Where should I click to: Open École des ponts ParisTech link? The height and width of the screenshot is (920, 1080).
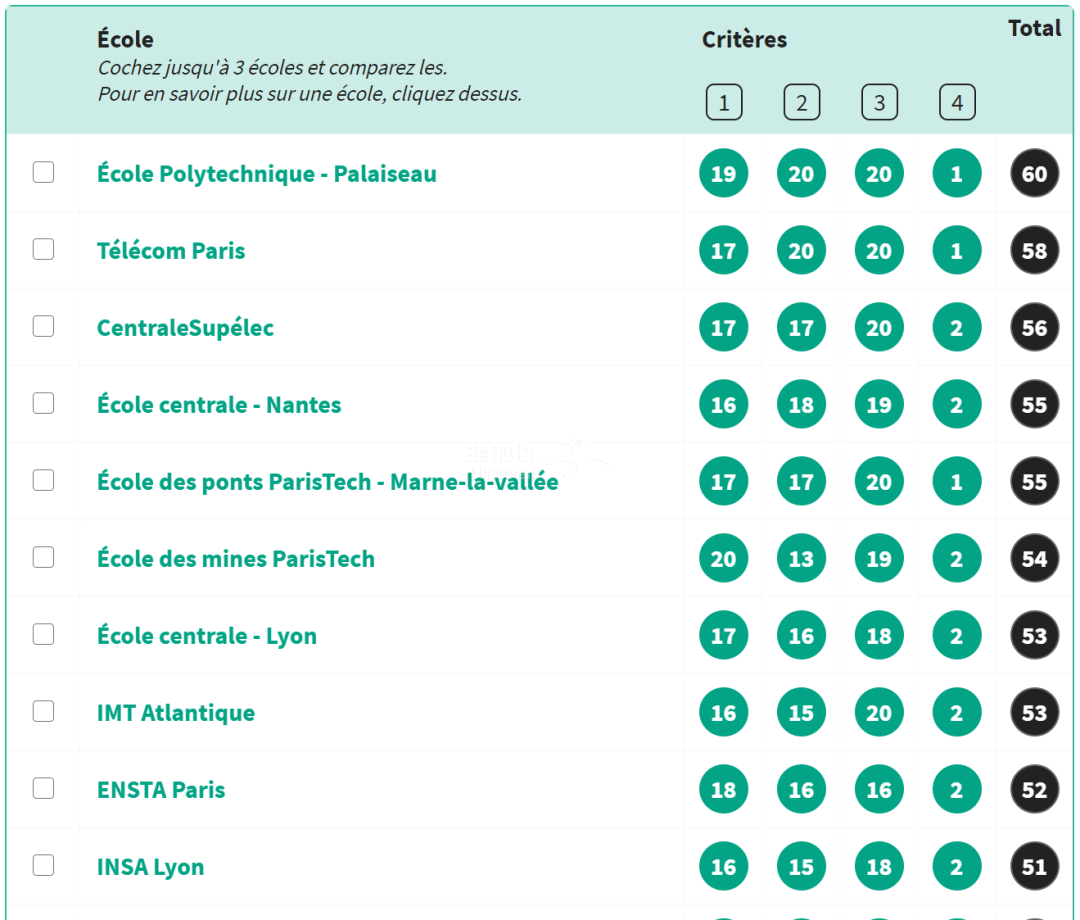(x=327, y=482)
